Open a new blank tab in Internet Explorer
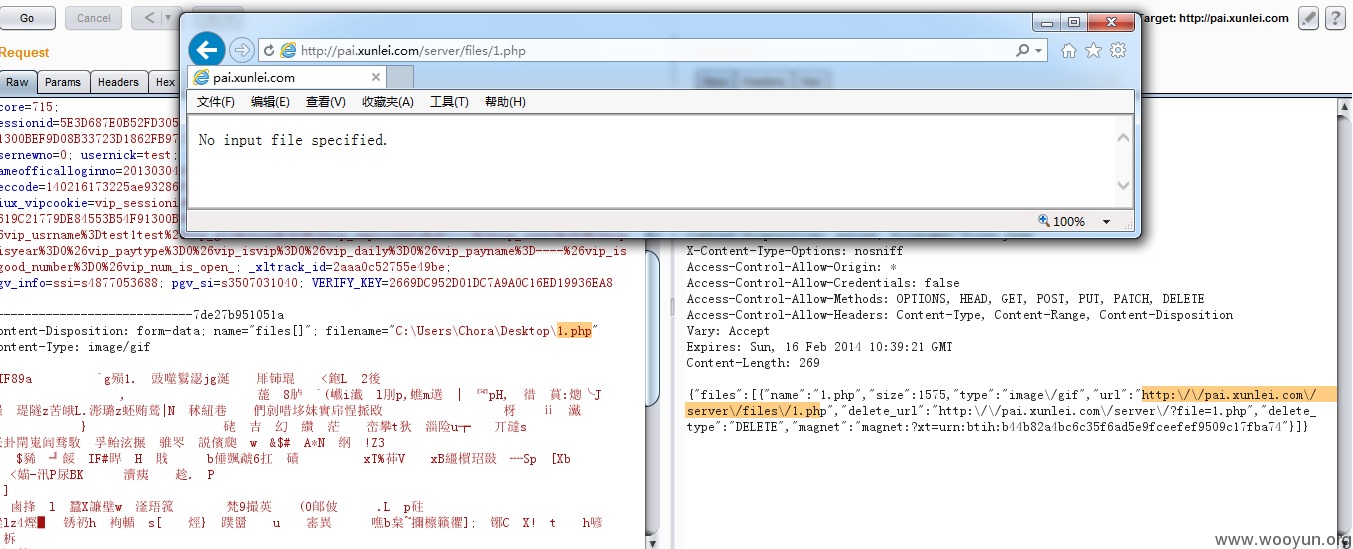 400,77
